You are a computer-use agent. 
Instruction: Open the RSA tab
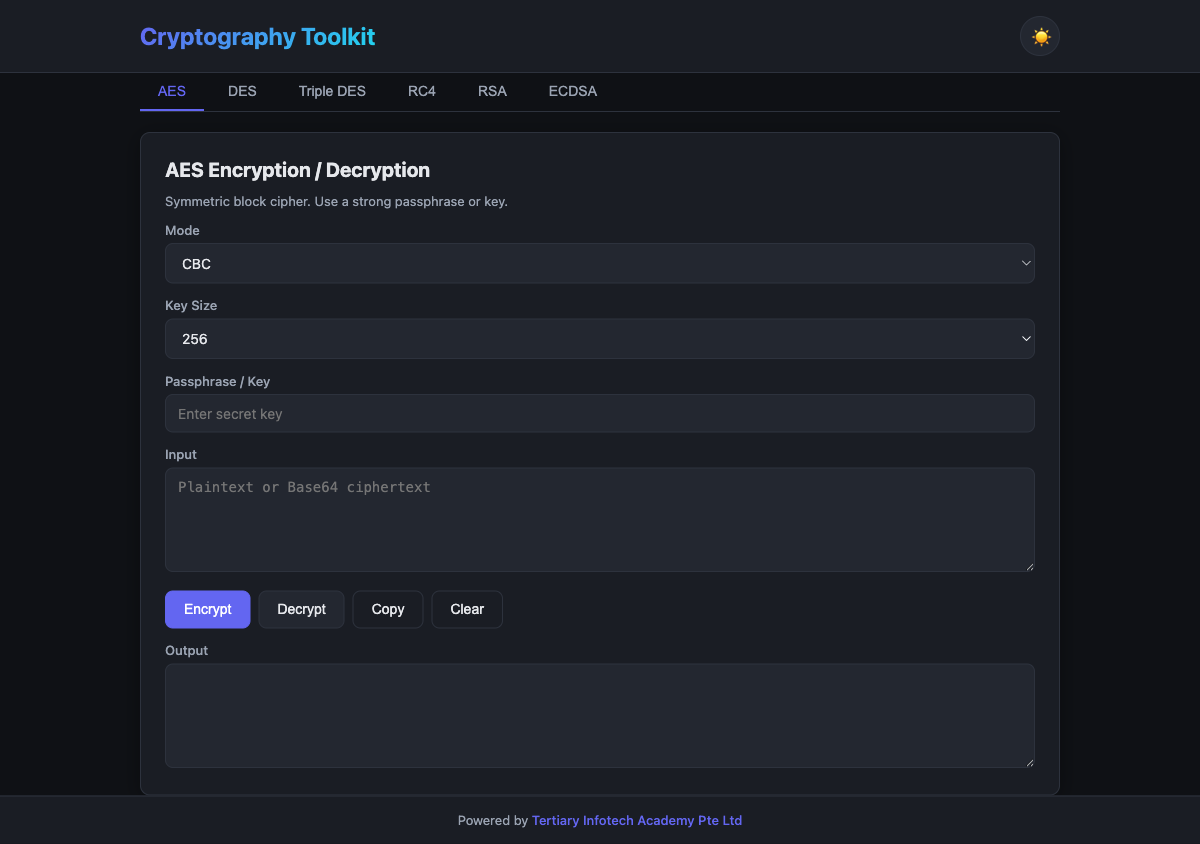(x=492, y=91)
